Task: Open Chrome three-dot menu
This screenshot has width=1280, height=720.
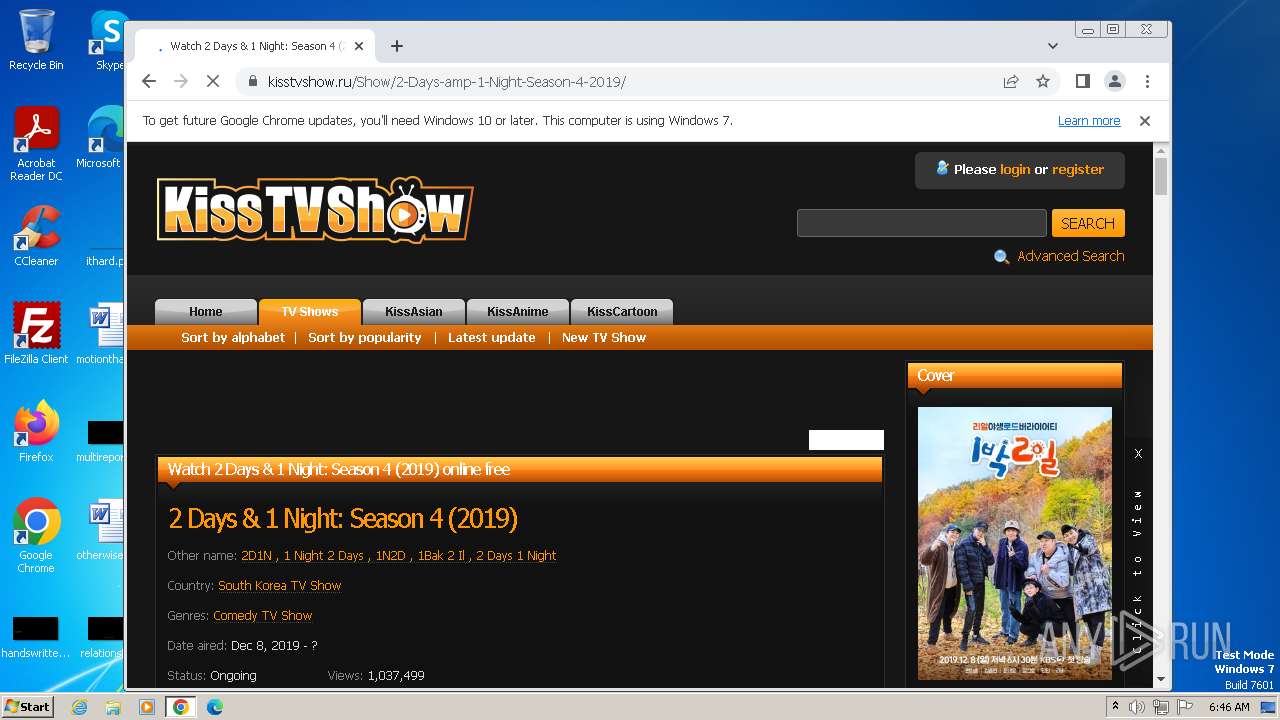Action: coord(1147,81)
